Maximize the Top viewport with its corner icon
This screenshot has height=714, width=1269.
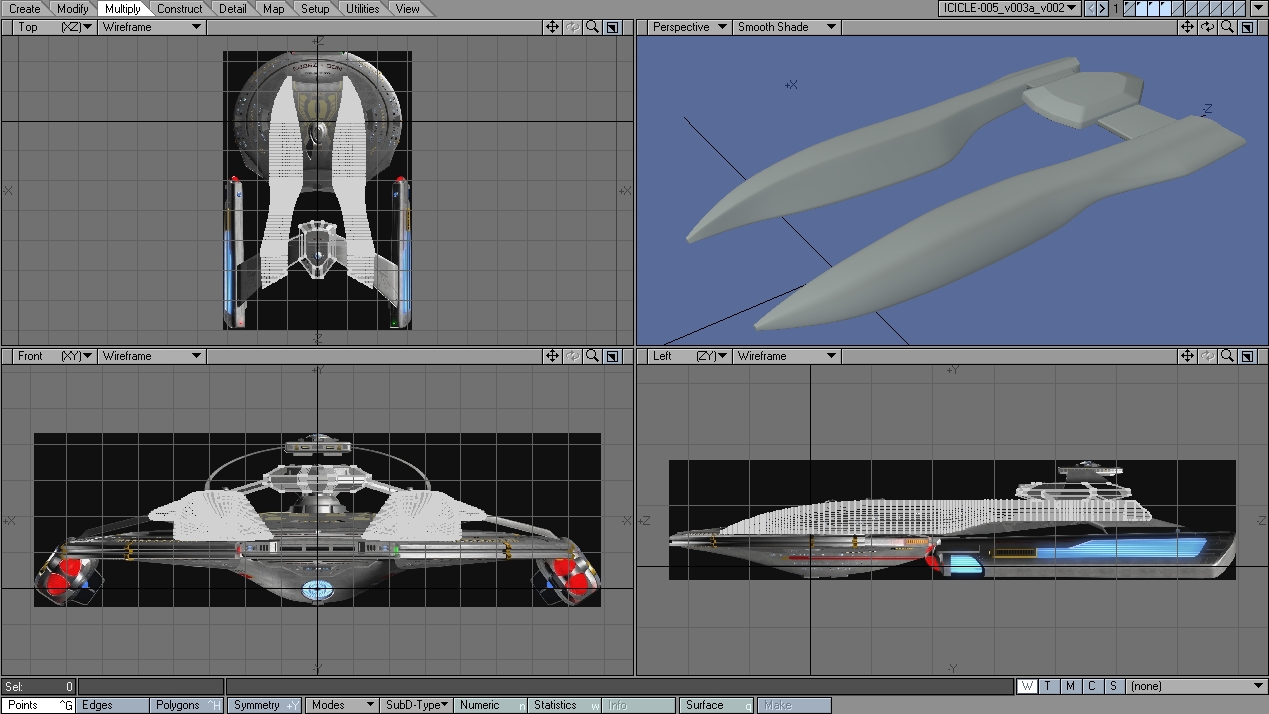[x=613, y=27]
